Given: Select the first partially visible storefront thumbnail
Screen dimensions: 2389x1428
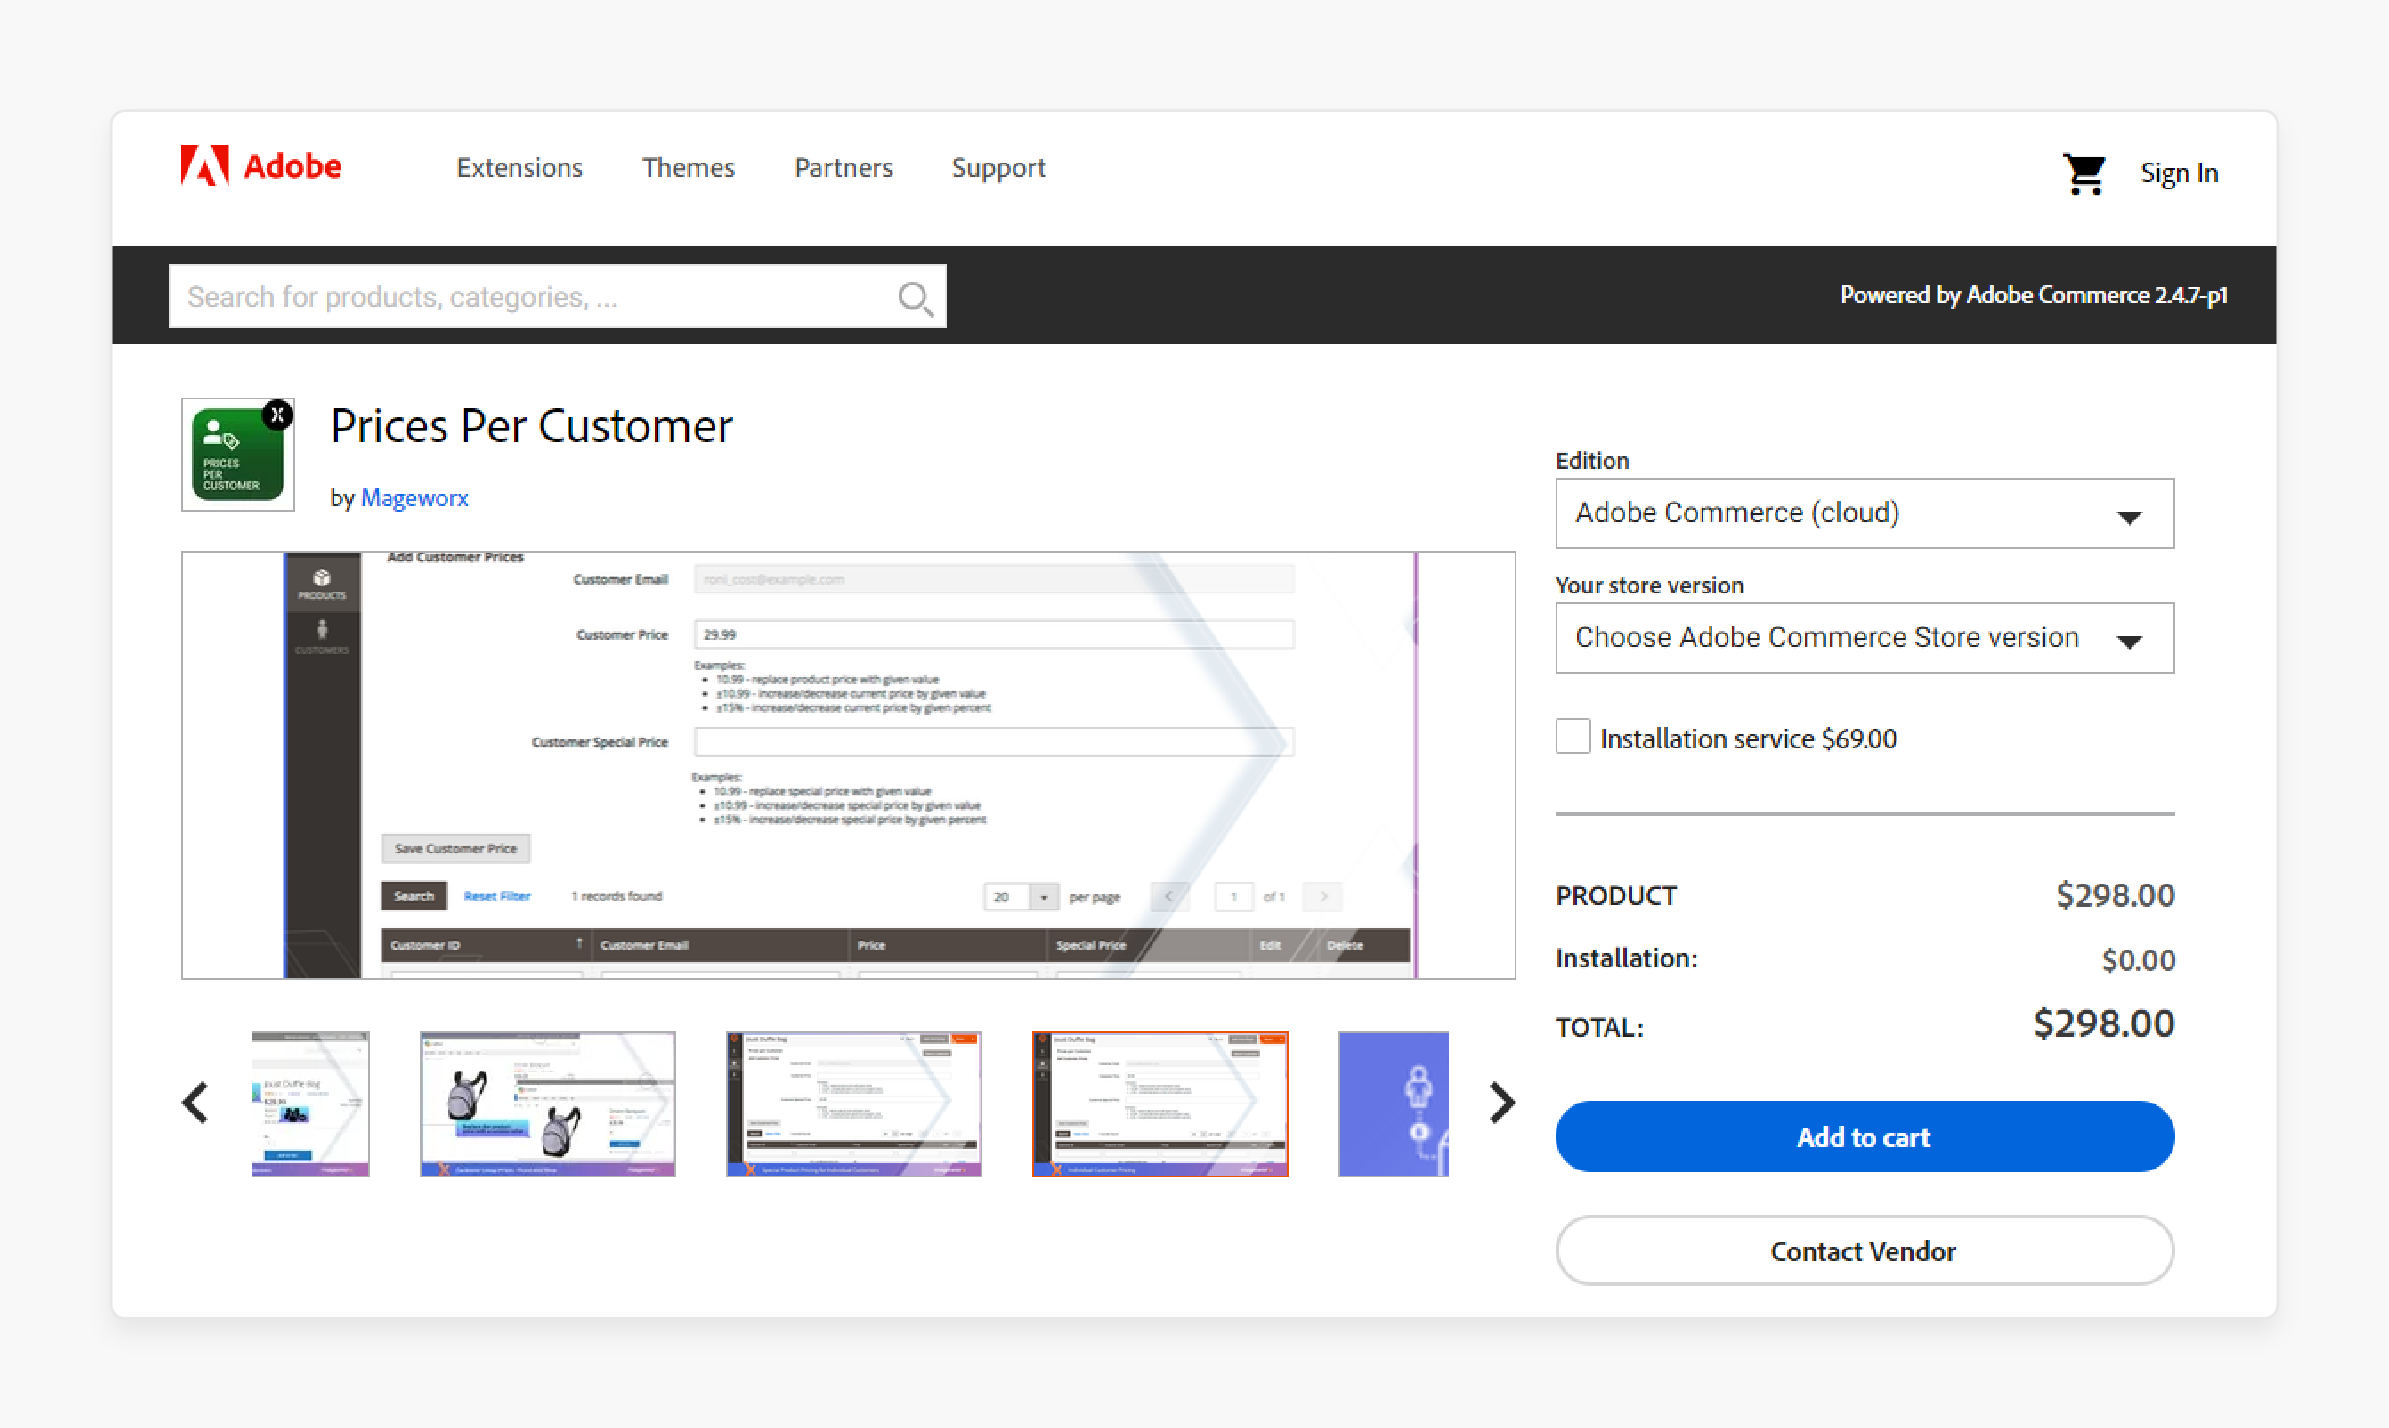Looking at the screenshot, I should pyautogui.click(x=310, y=1104).
